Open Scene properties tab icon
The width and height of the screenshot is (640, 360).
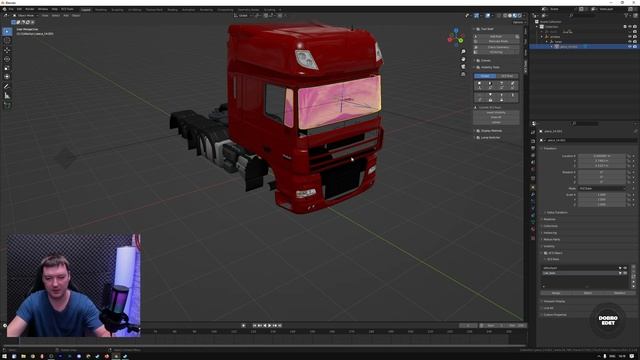[533, 162]
